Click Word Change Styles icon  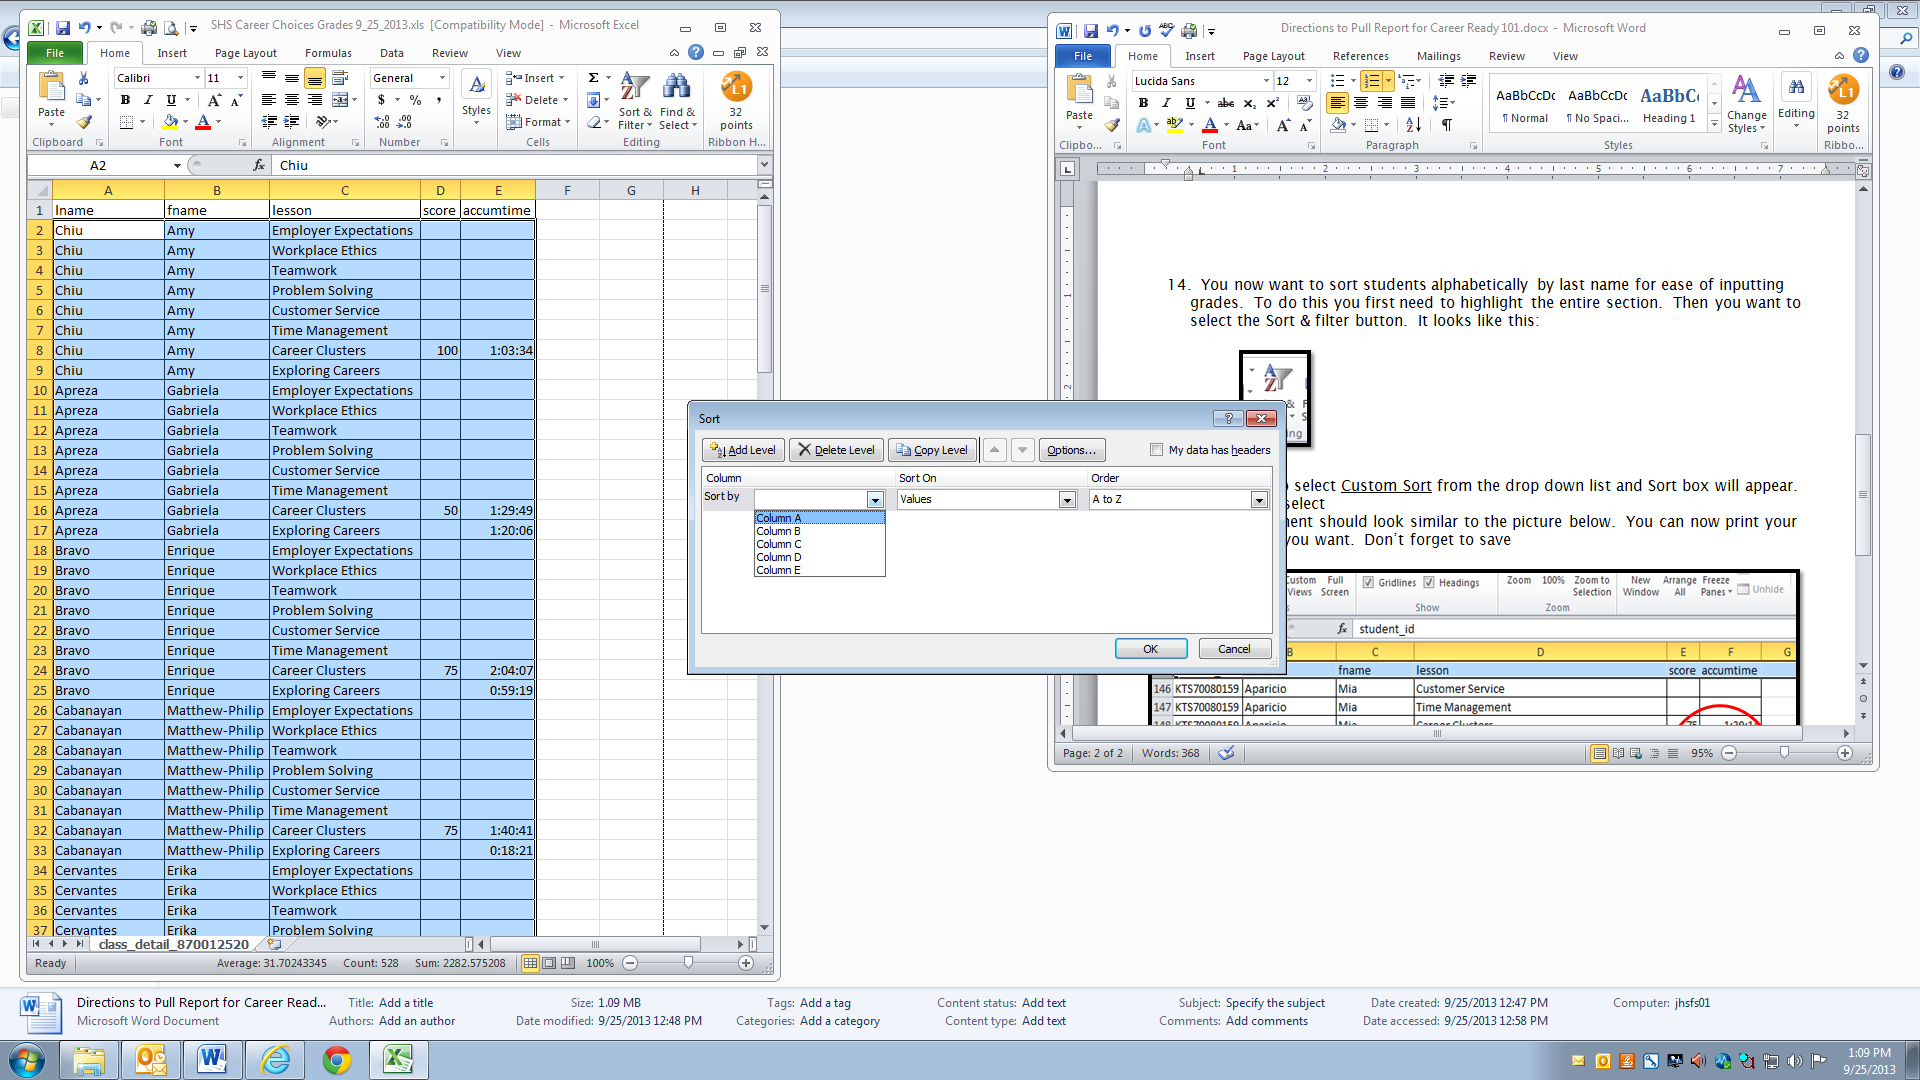[1746, 90]
